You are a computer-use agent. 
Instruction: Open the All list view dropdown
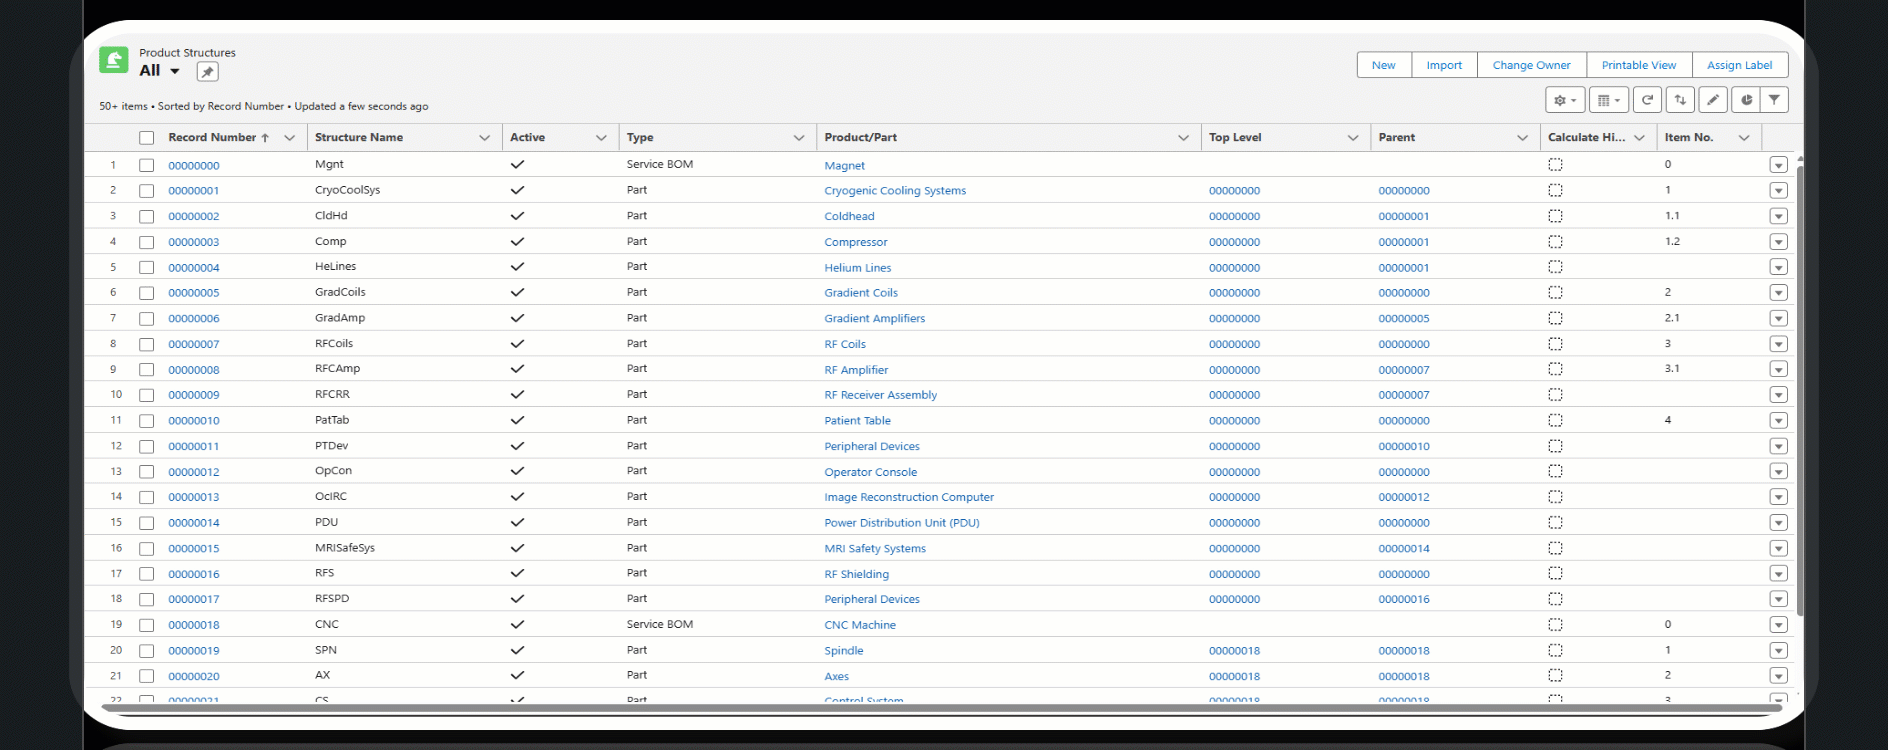175,71
